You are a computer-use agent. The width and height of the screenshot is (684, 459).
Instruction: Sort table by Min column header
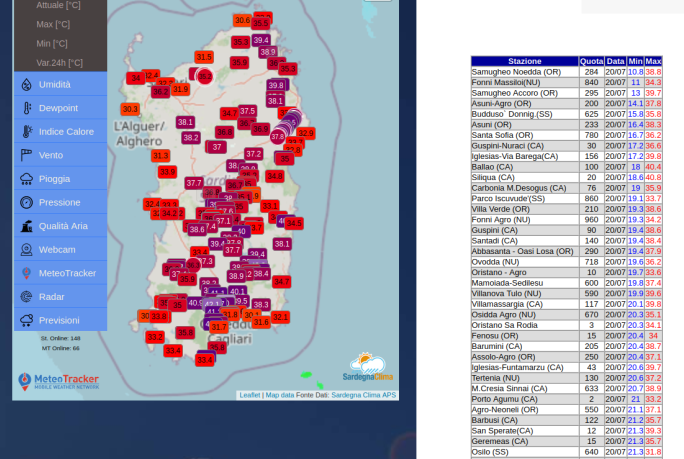pyautogui.click(x=636, y=61)
